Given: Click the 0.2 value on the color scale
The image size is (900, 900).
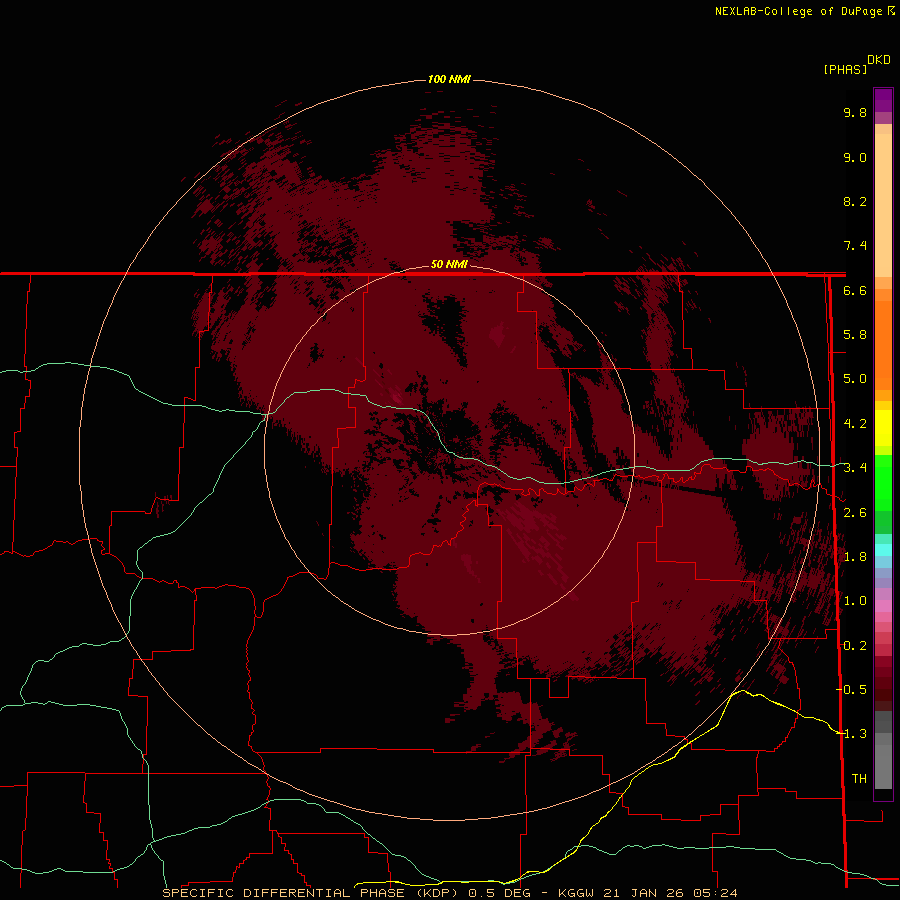Looking at the screenshot, I should 855,646.
